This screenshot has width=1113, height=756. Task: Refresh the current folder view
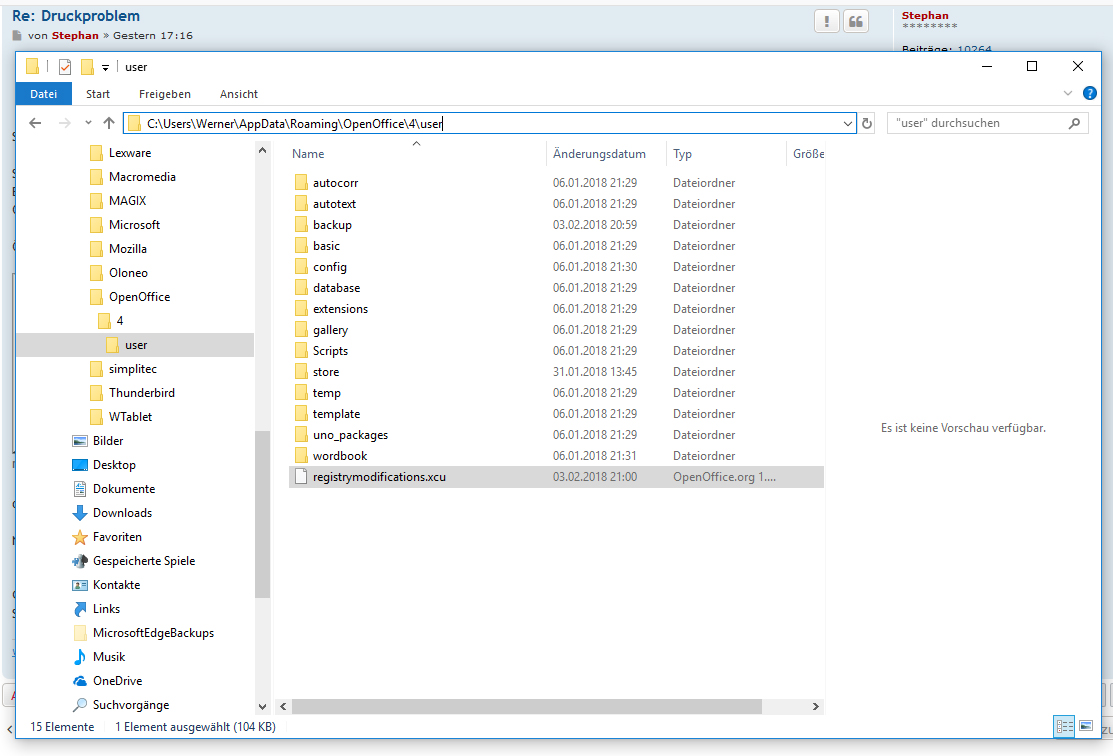click(867, 123)
